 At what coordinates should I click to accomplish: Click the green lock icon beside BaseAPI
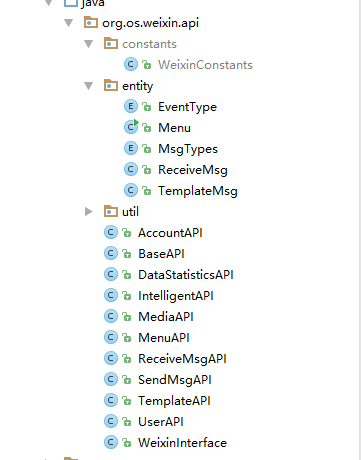coord(126,254)
